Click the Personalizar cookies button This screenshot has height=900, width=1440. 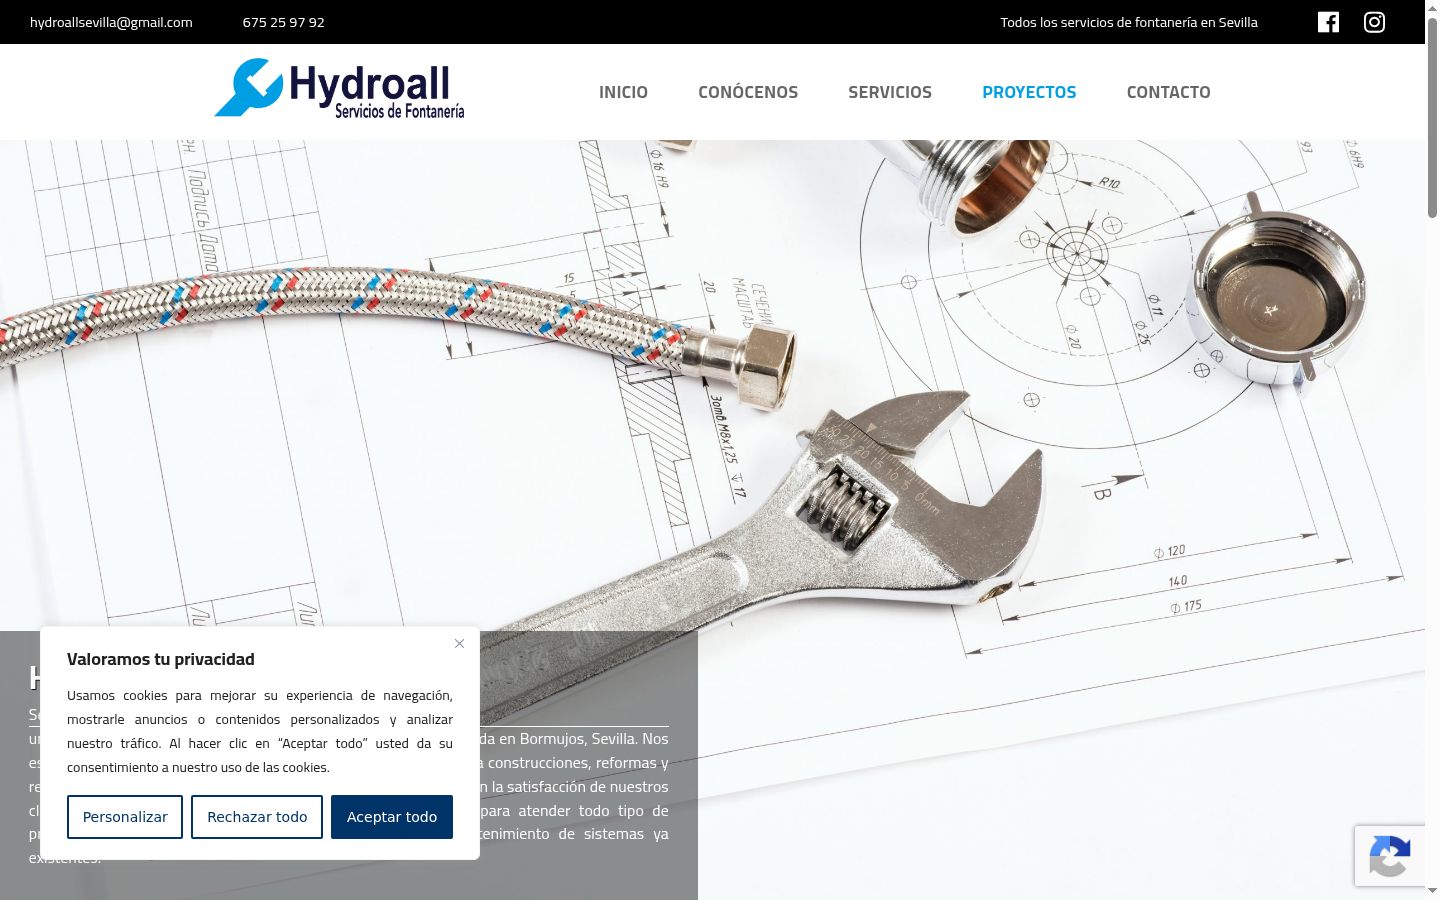[x=125, y=817]
